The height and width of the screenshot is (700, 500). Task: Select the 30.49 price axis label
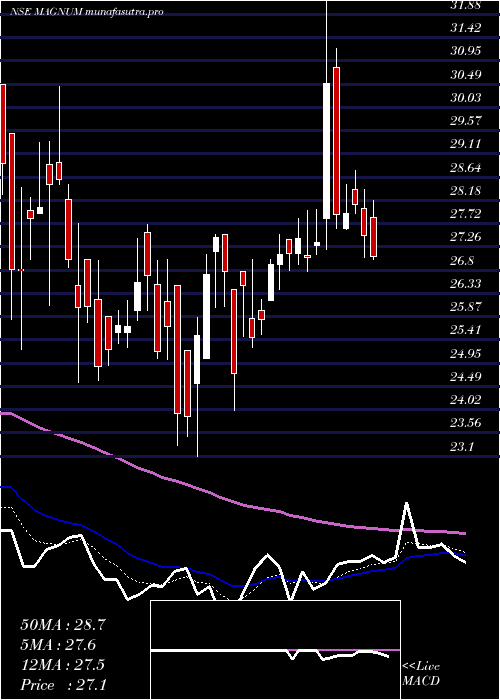tap(466, 74)
